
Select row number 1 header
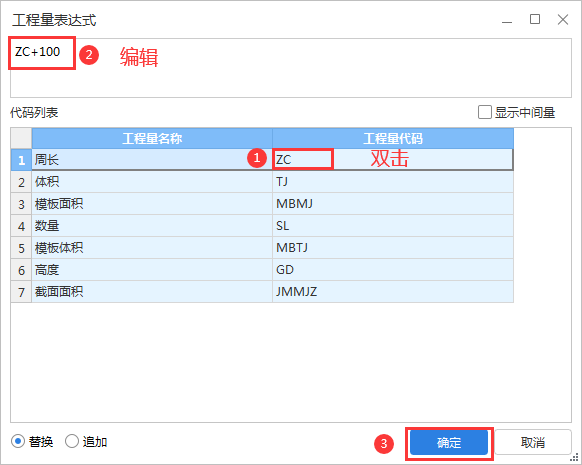(x=21, y=160)
